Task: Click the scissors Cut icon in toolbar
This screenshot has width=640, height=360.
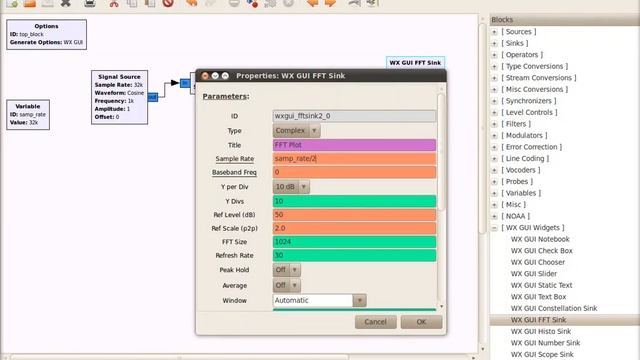Action: pos(114,3)
